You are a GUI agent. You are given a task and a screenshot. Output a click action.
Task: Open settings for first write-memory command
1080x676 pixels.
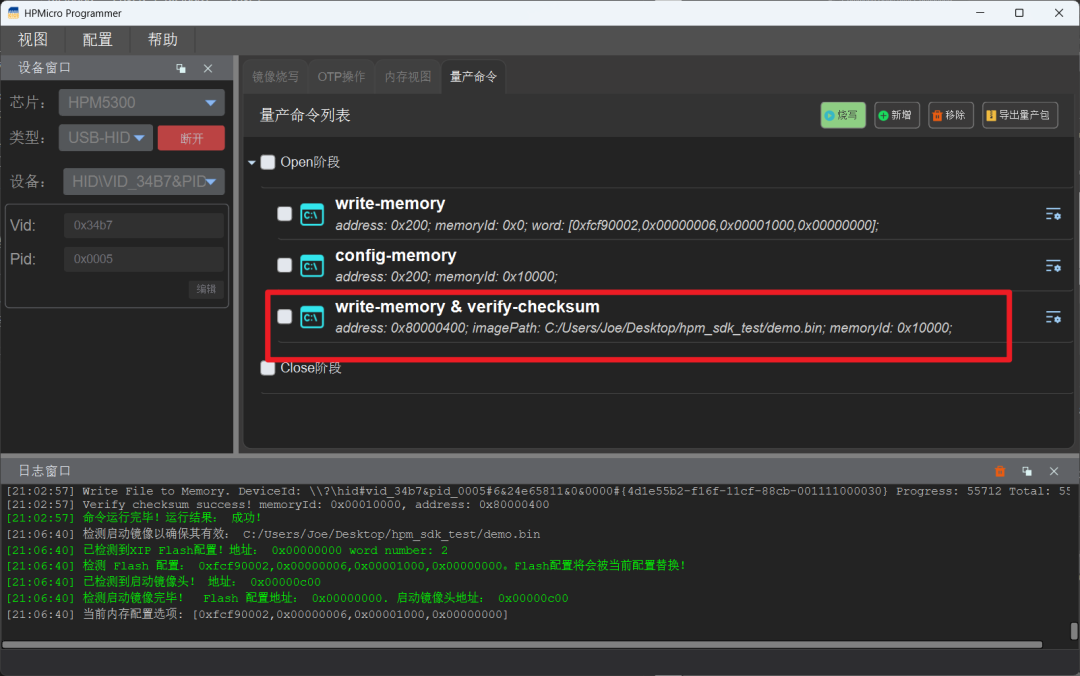click(1052, 214)
